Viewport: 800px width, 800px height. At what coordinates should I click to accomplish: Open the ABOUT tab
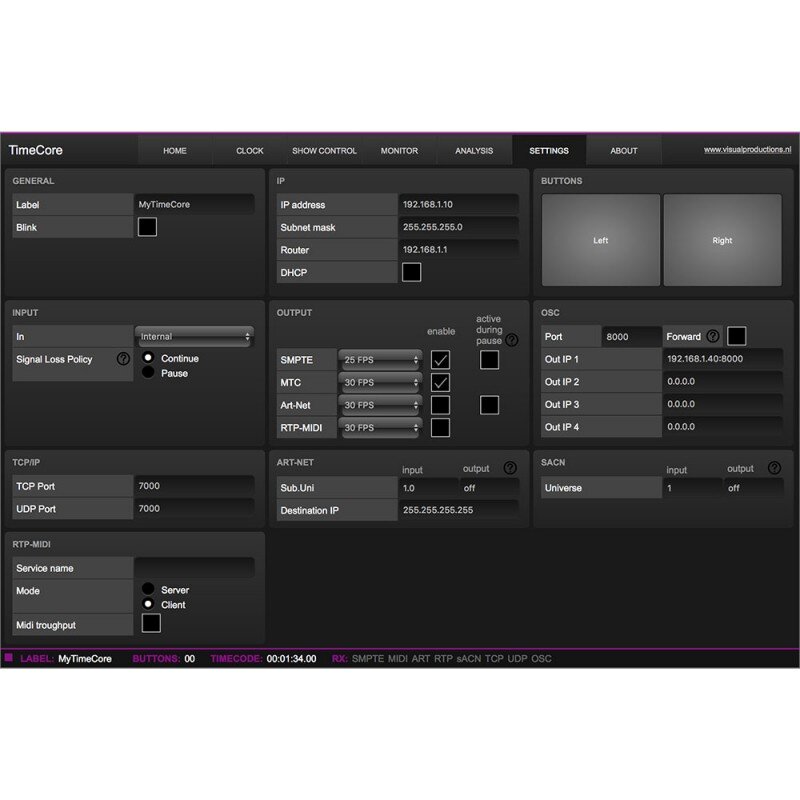click(x=623, y=151)
